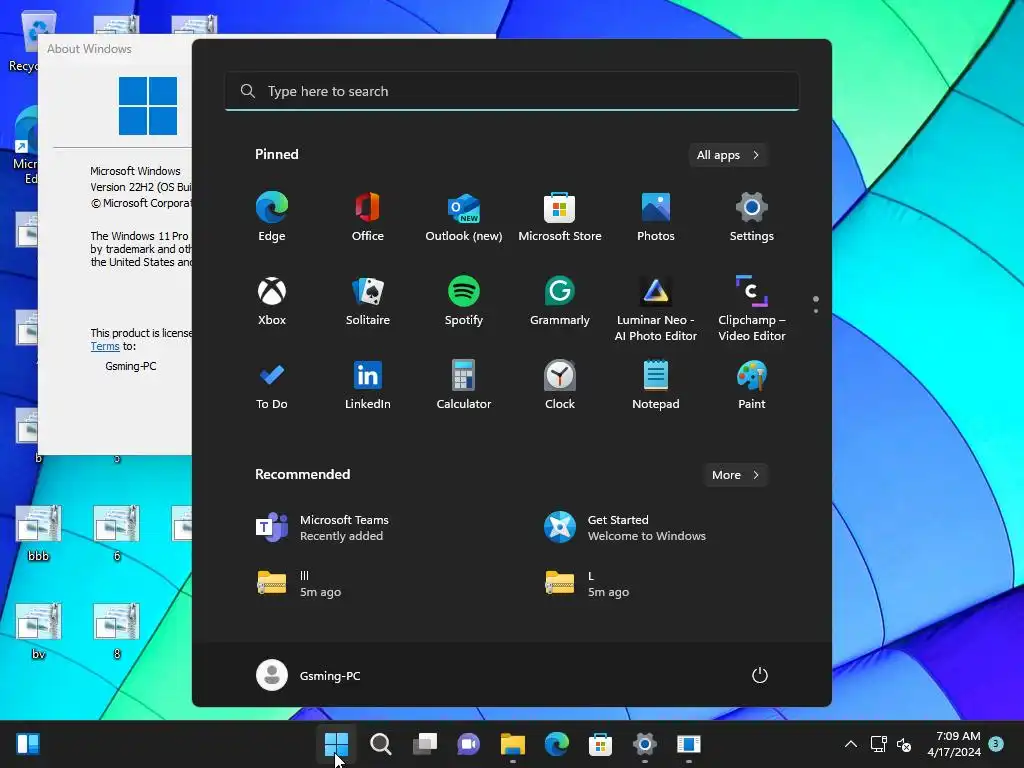Launch Office from pinned apps
This screenshot has width=1024, height=768.
[x=368, y=217]
